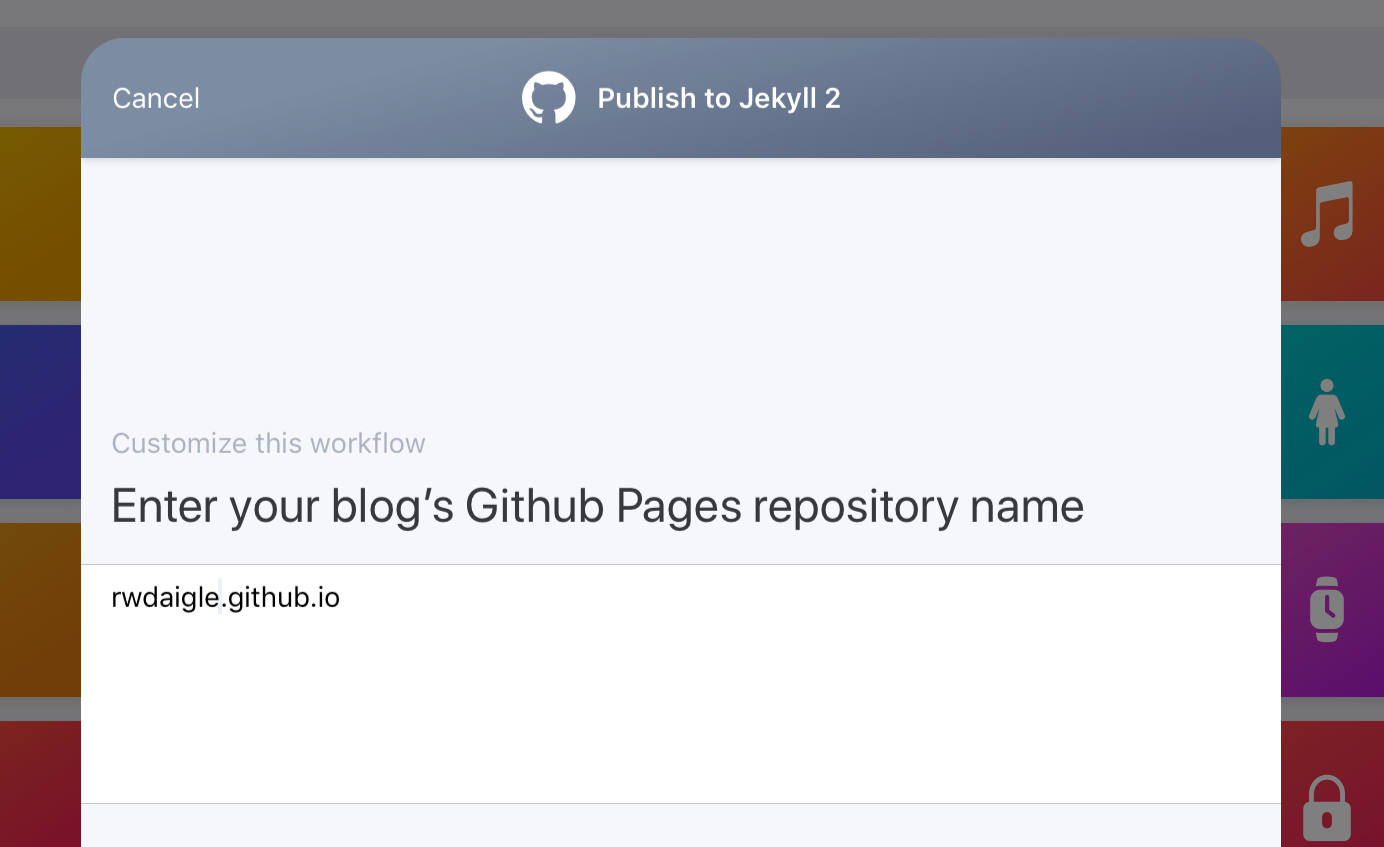Select the orange workflow tile on left edge

point(40,609)
